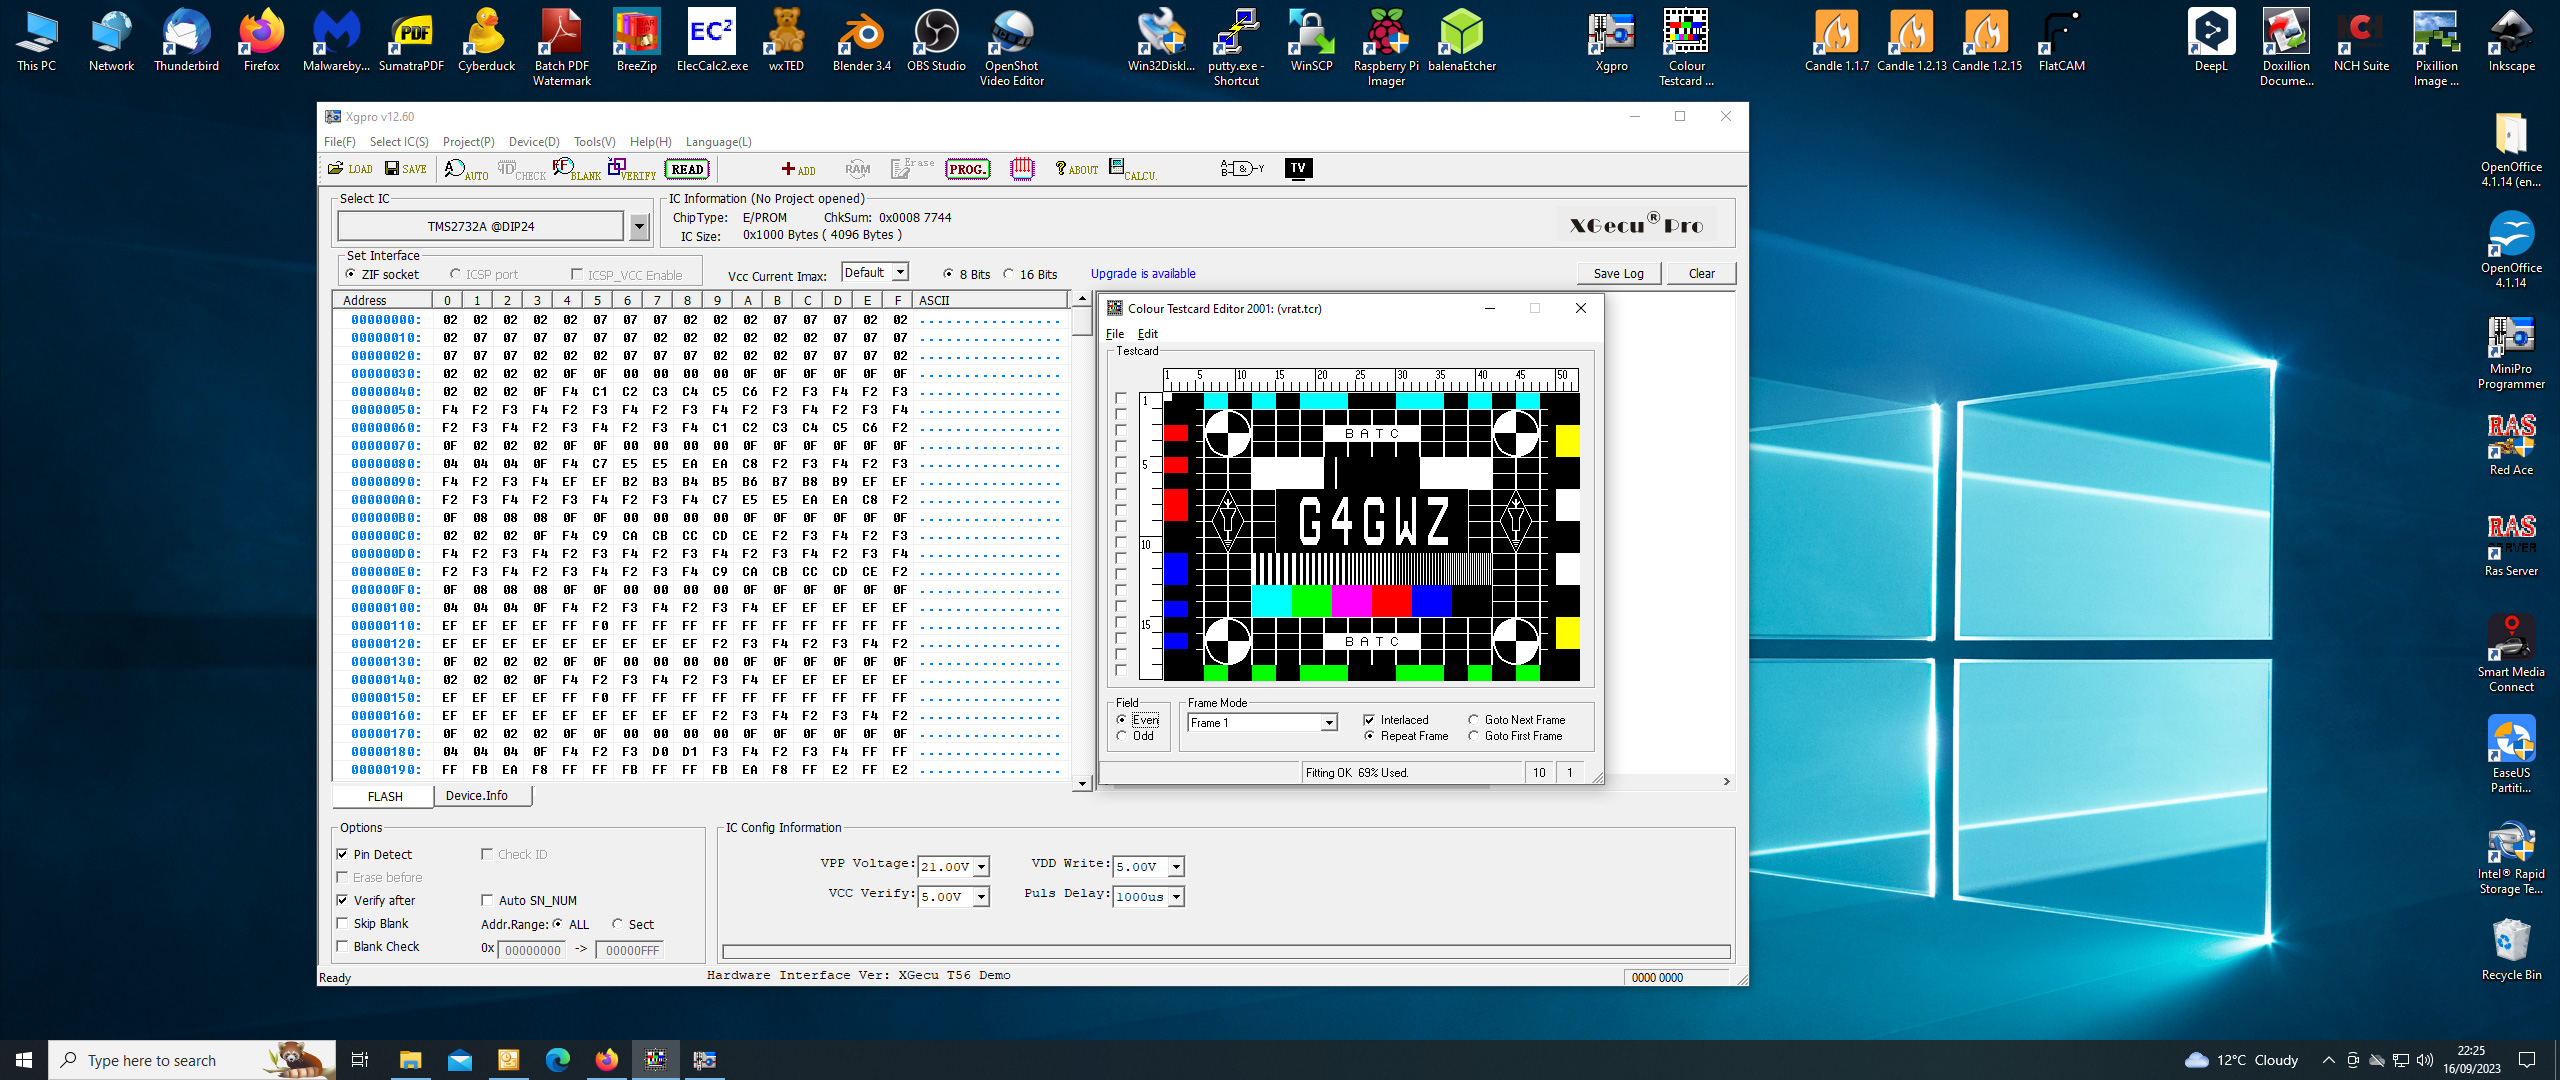Enable Auto SN_NUM checkbox

tap(488, 900)
